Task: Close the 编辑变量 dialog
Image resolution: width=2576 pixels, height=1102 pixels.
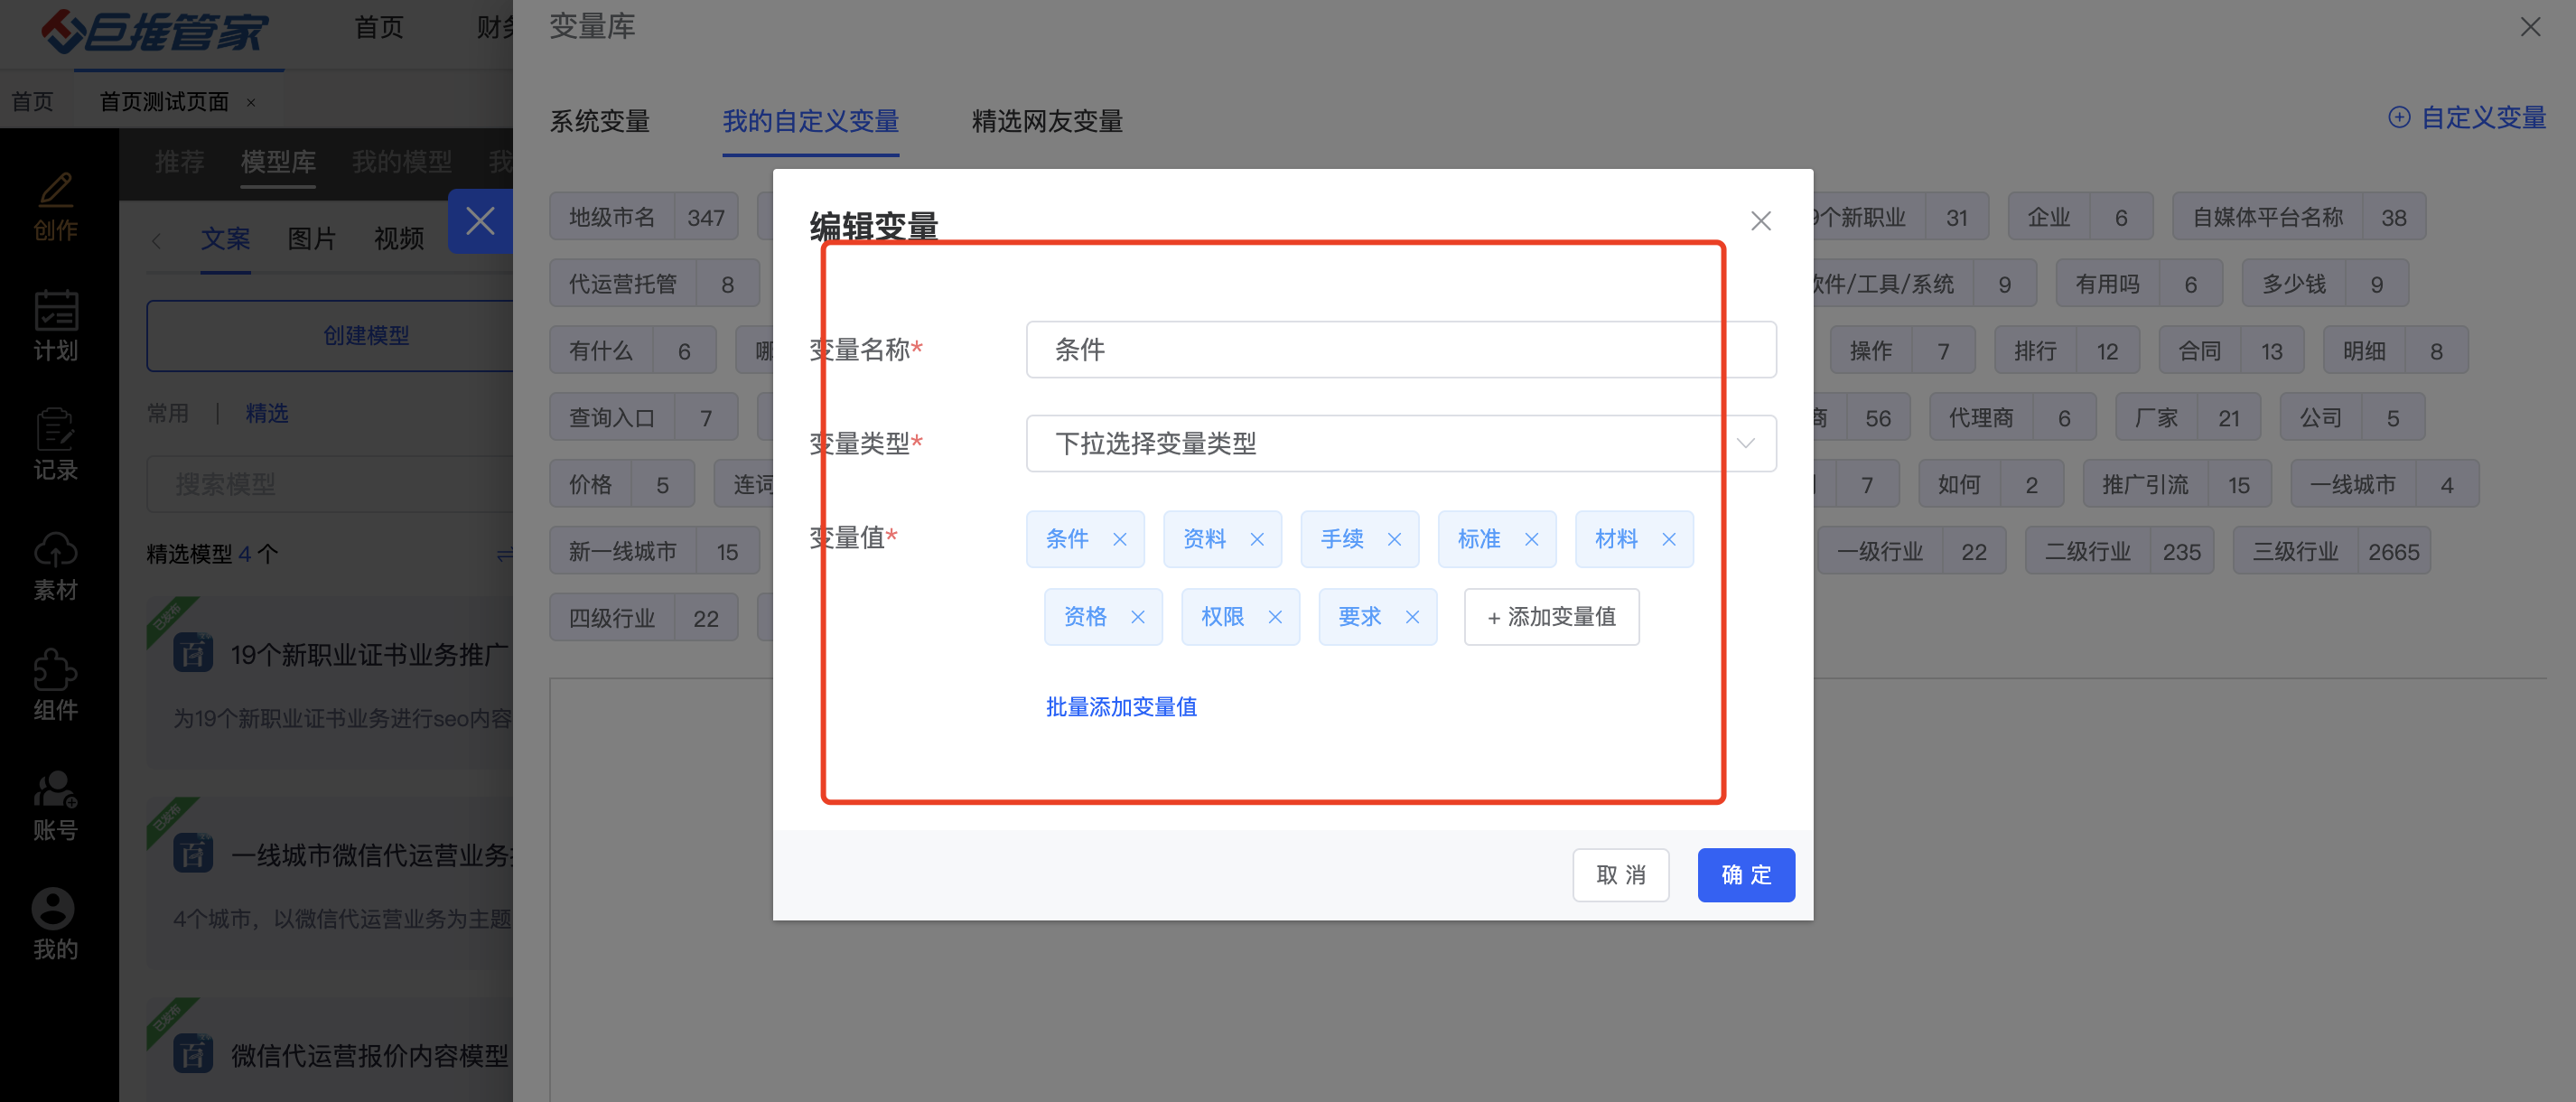Action: point(1761,221)
